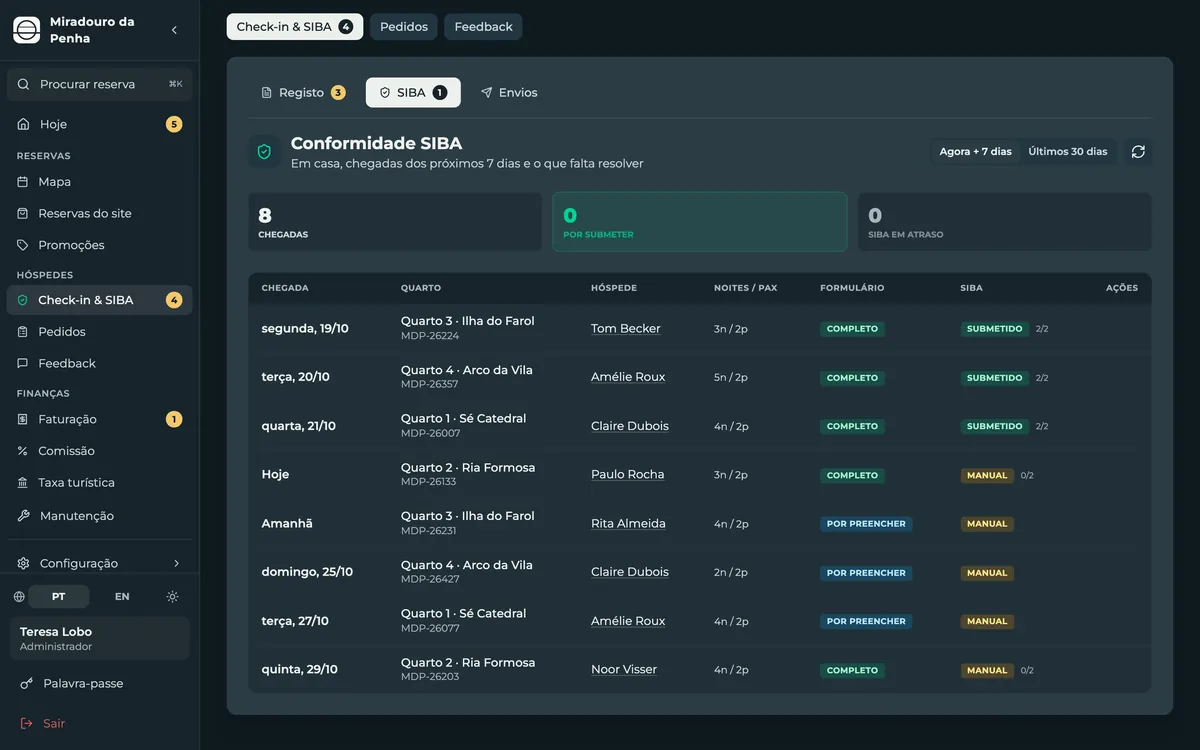Image resolution: width=1200 pixels, height=750 pixels.
Task: Go to Reservas do site
Action: click(99, 213)
